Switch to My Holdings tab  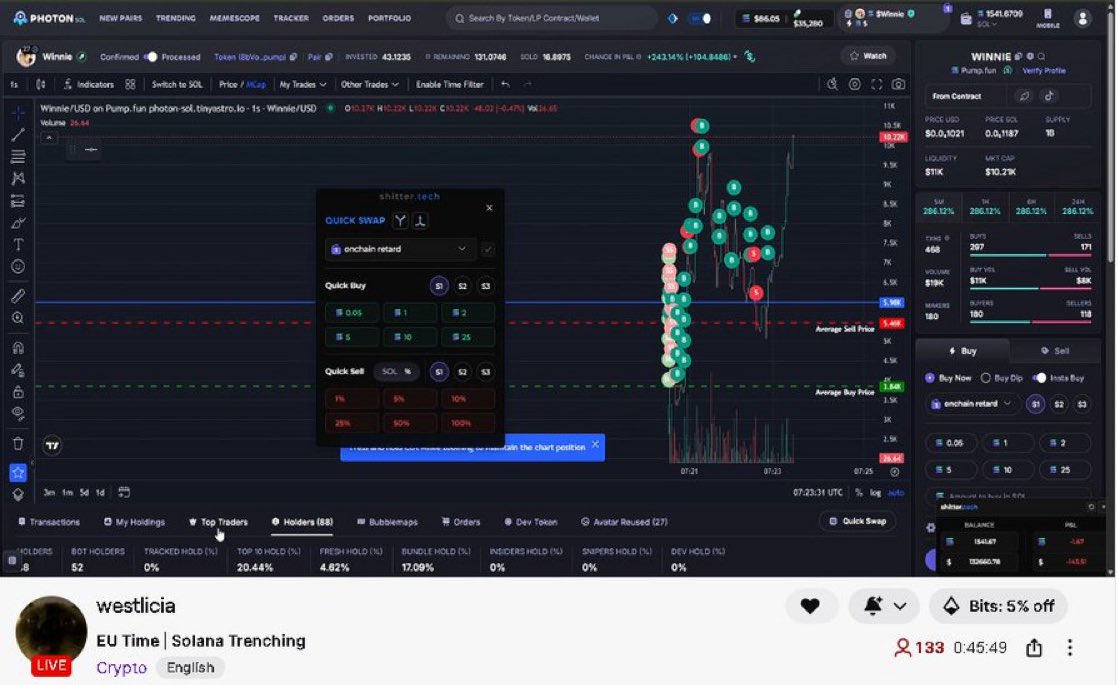pyautogui.click(x=134, y=522)
